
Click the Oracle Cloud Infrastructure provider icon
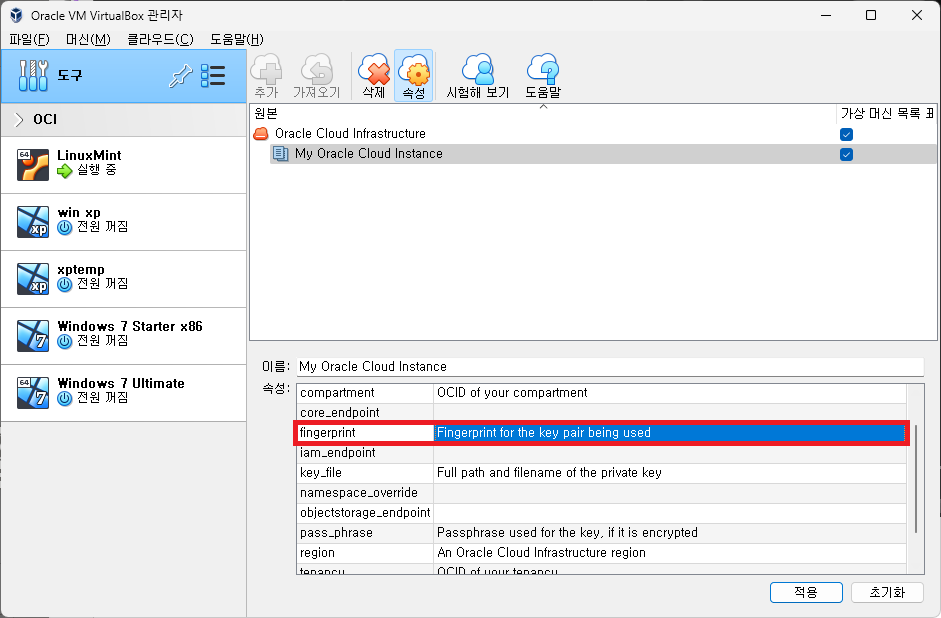pos(261,134)
